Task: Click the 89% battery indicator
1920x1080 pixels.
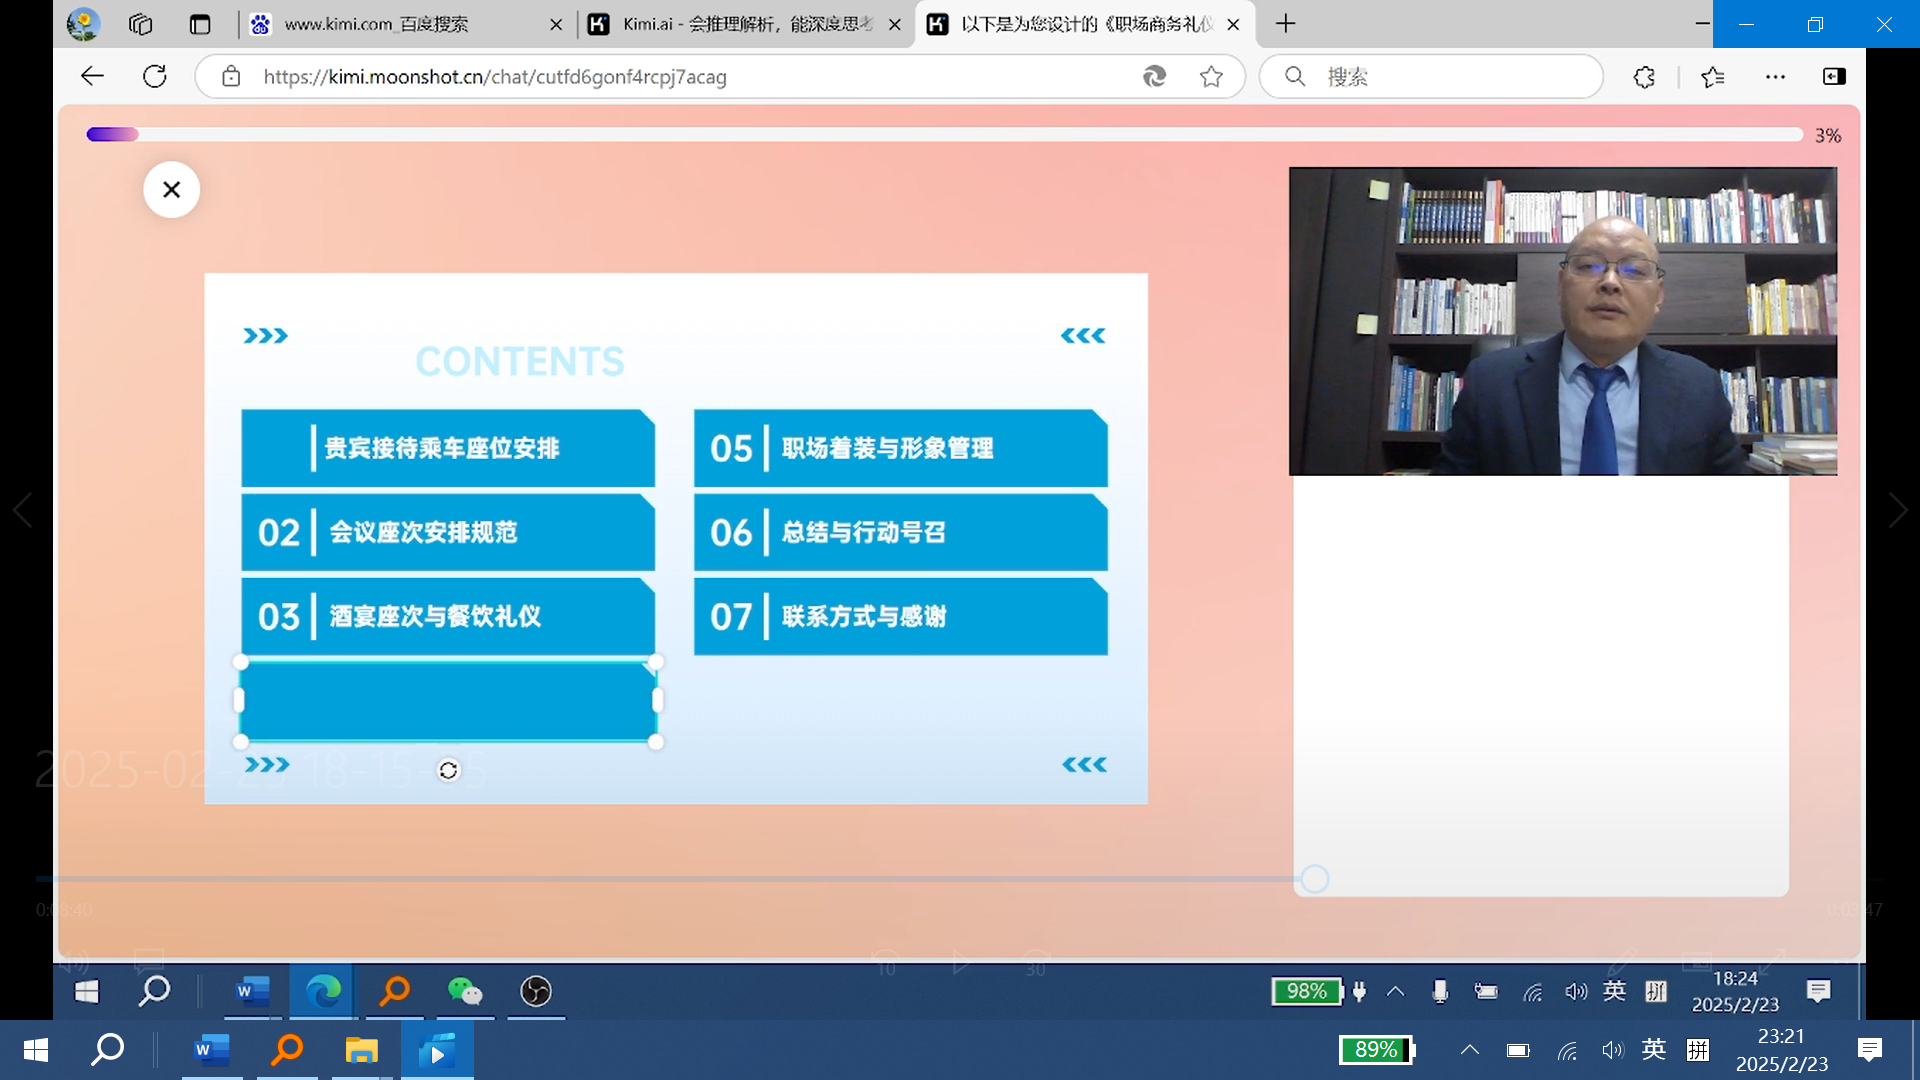Action: coord(1377,1050)
